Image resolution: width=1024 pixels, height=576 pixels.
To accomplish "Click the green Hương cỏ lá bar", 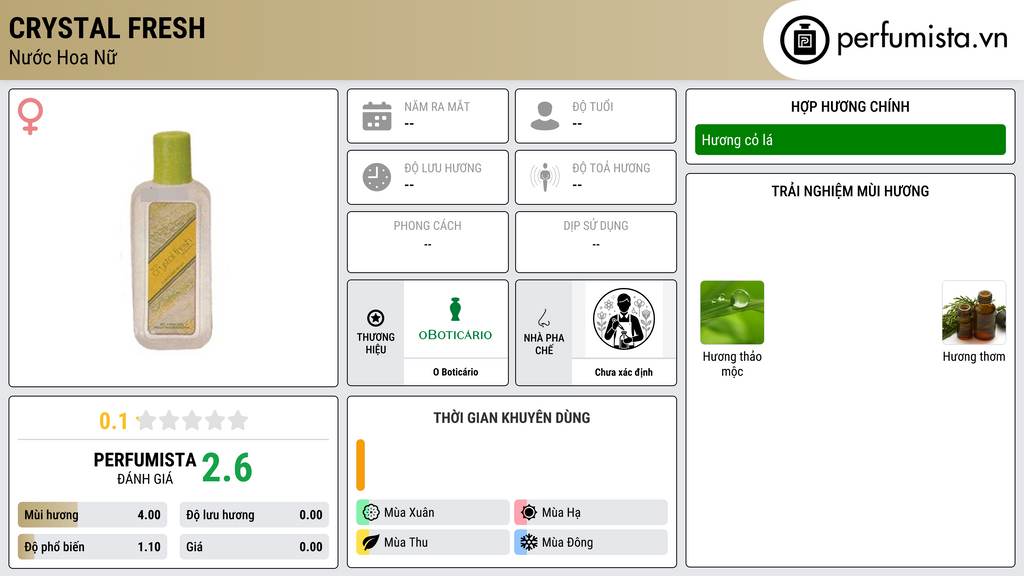I will (x=850, y=140).
